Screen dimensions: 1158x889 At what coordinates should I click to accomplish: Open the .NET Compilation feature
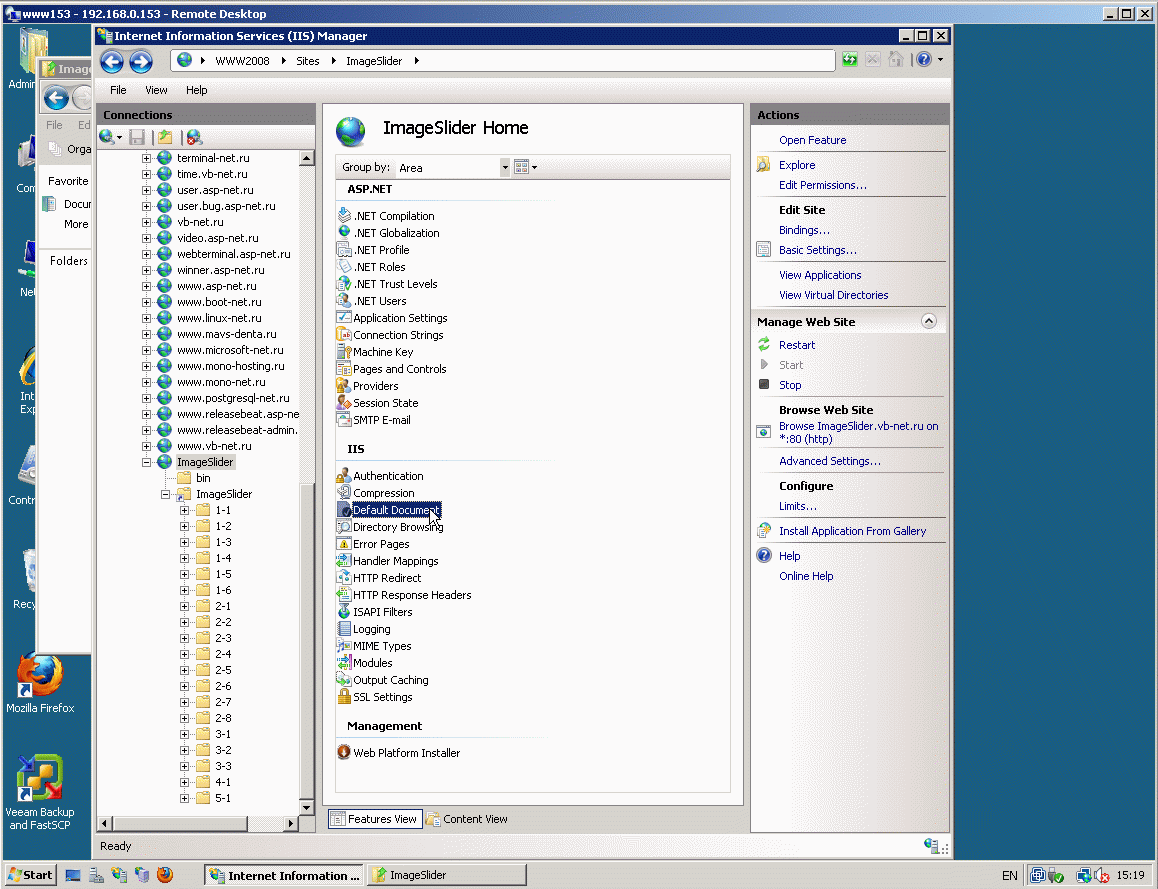tap(386, 216)
